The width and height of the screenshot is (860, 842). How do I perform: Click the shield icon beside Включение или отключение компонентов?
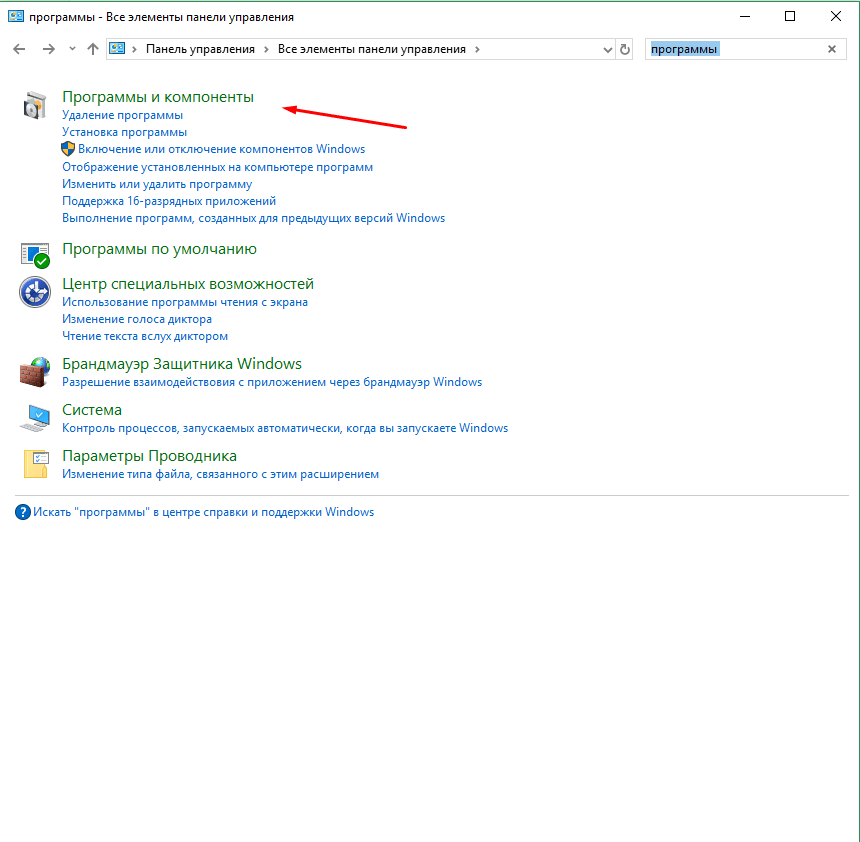coord(67,149)
